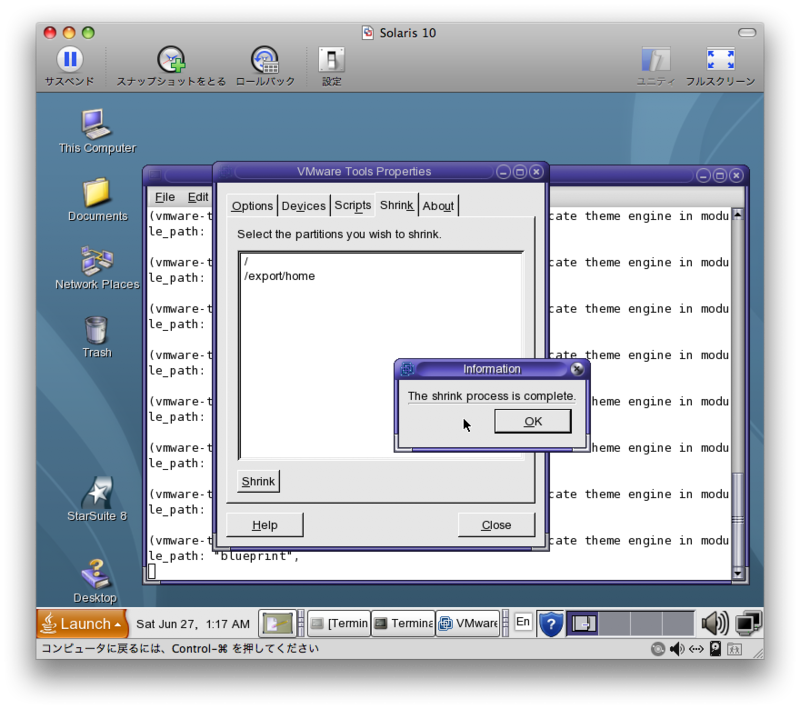
Task: Click the CD drive status icon
Action: pos(658,649)
